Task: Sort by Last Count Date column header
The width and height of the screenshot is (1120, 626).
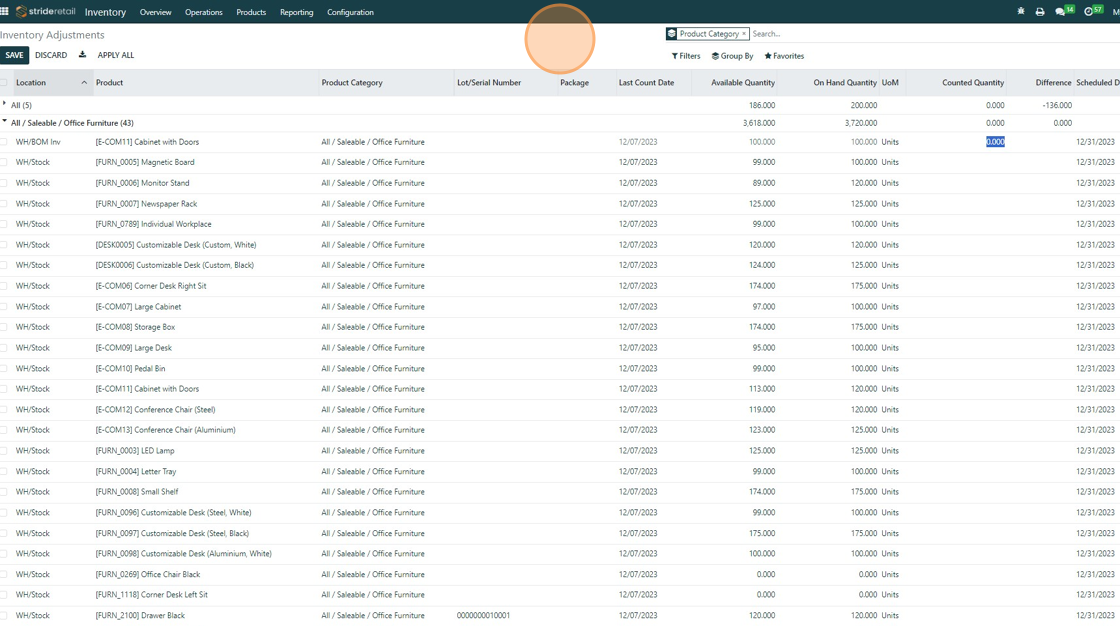Action: pos(653,83)
